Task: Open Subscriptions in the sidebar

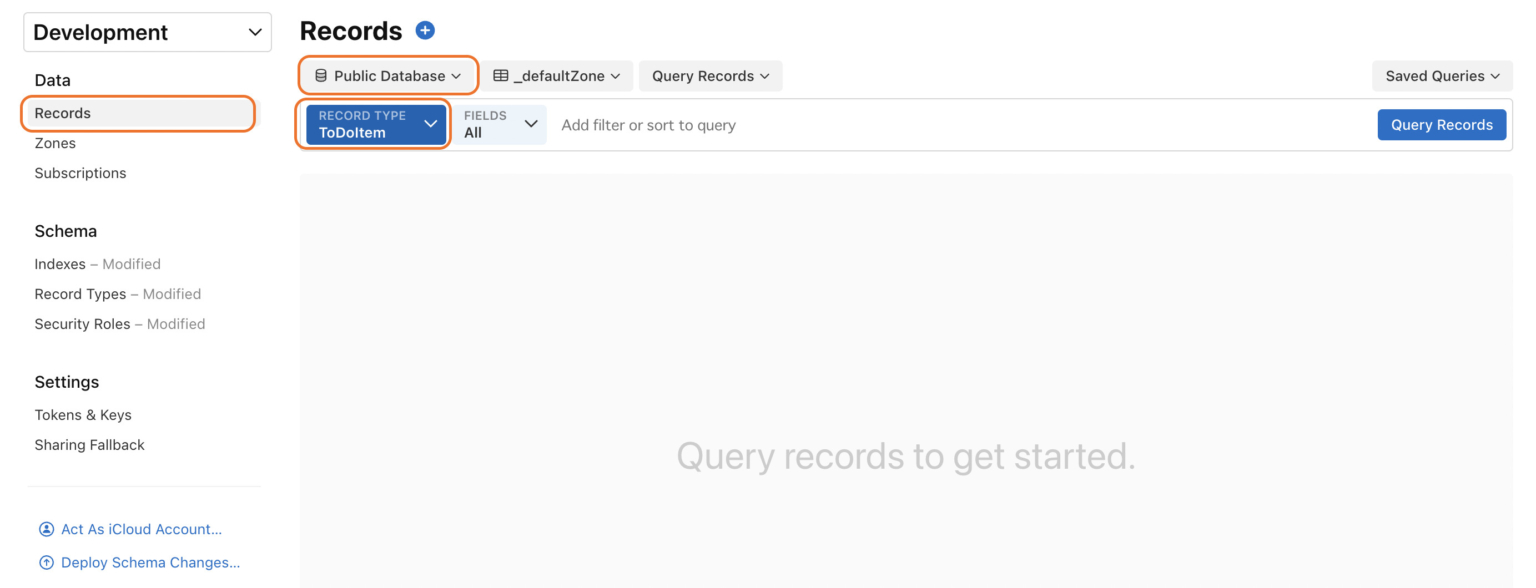Action: (x=80, y=173)
